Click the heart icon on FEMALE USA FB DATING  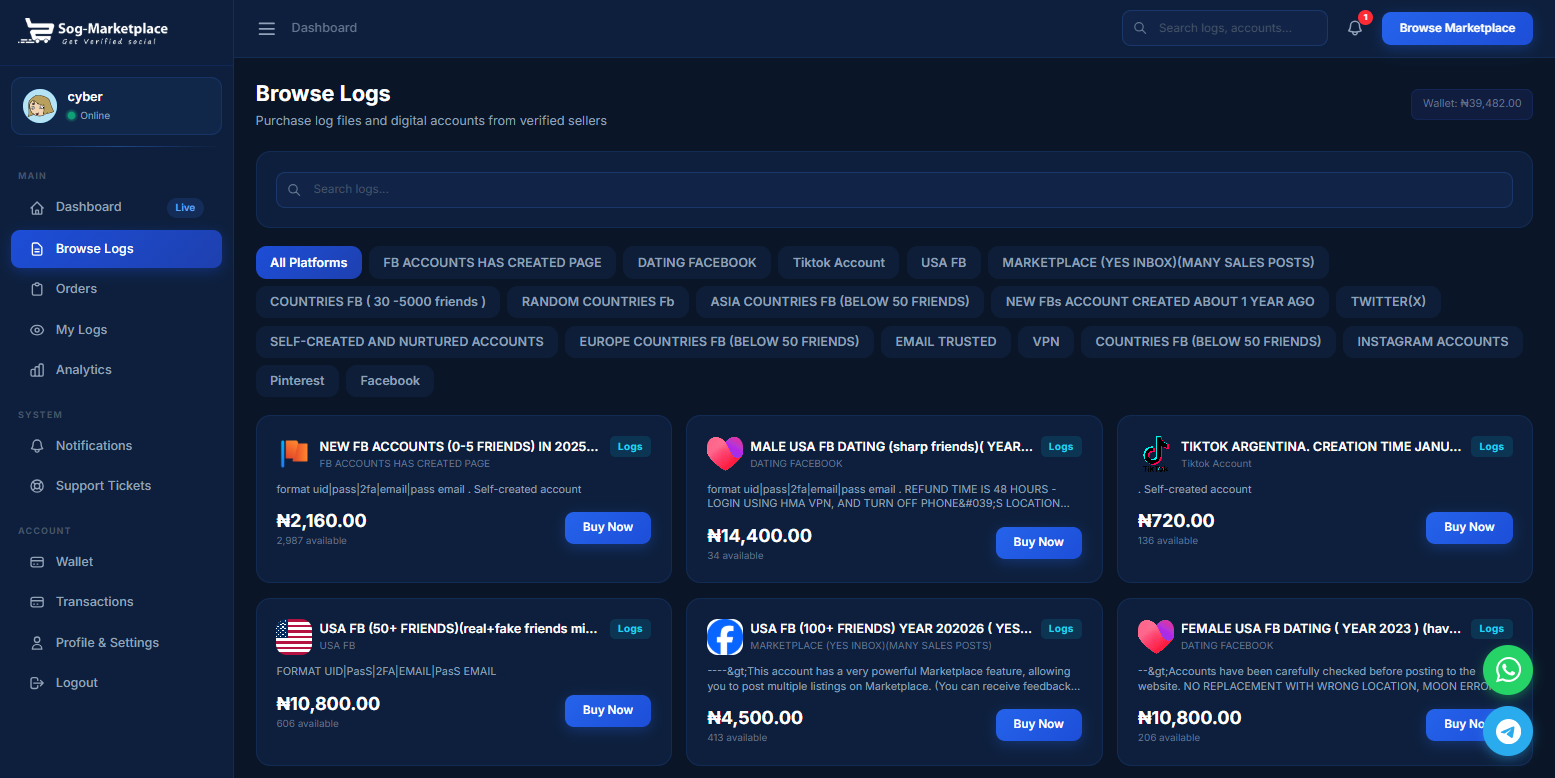click(x=1156, y=636)
